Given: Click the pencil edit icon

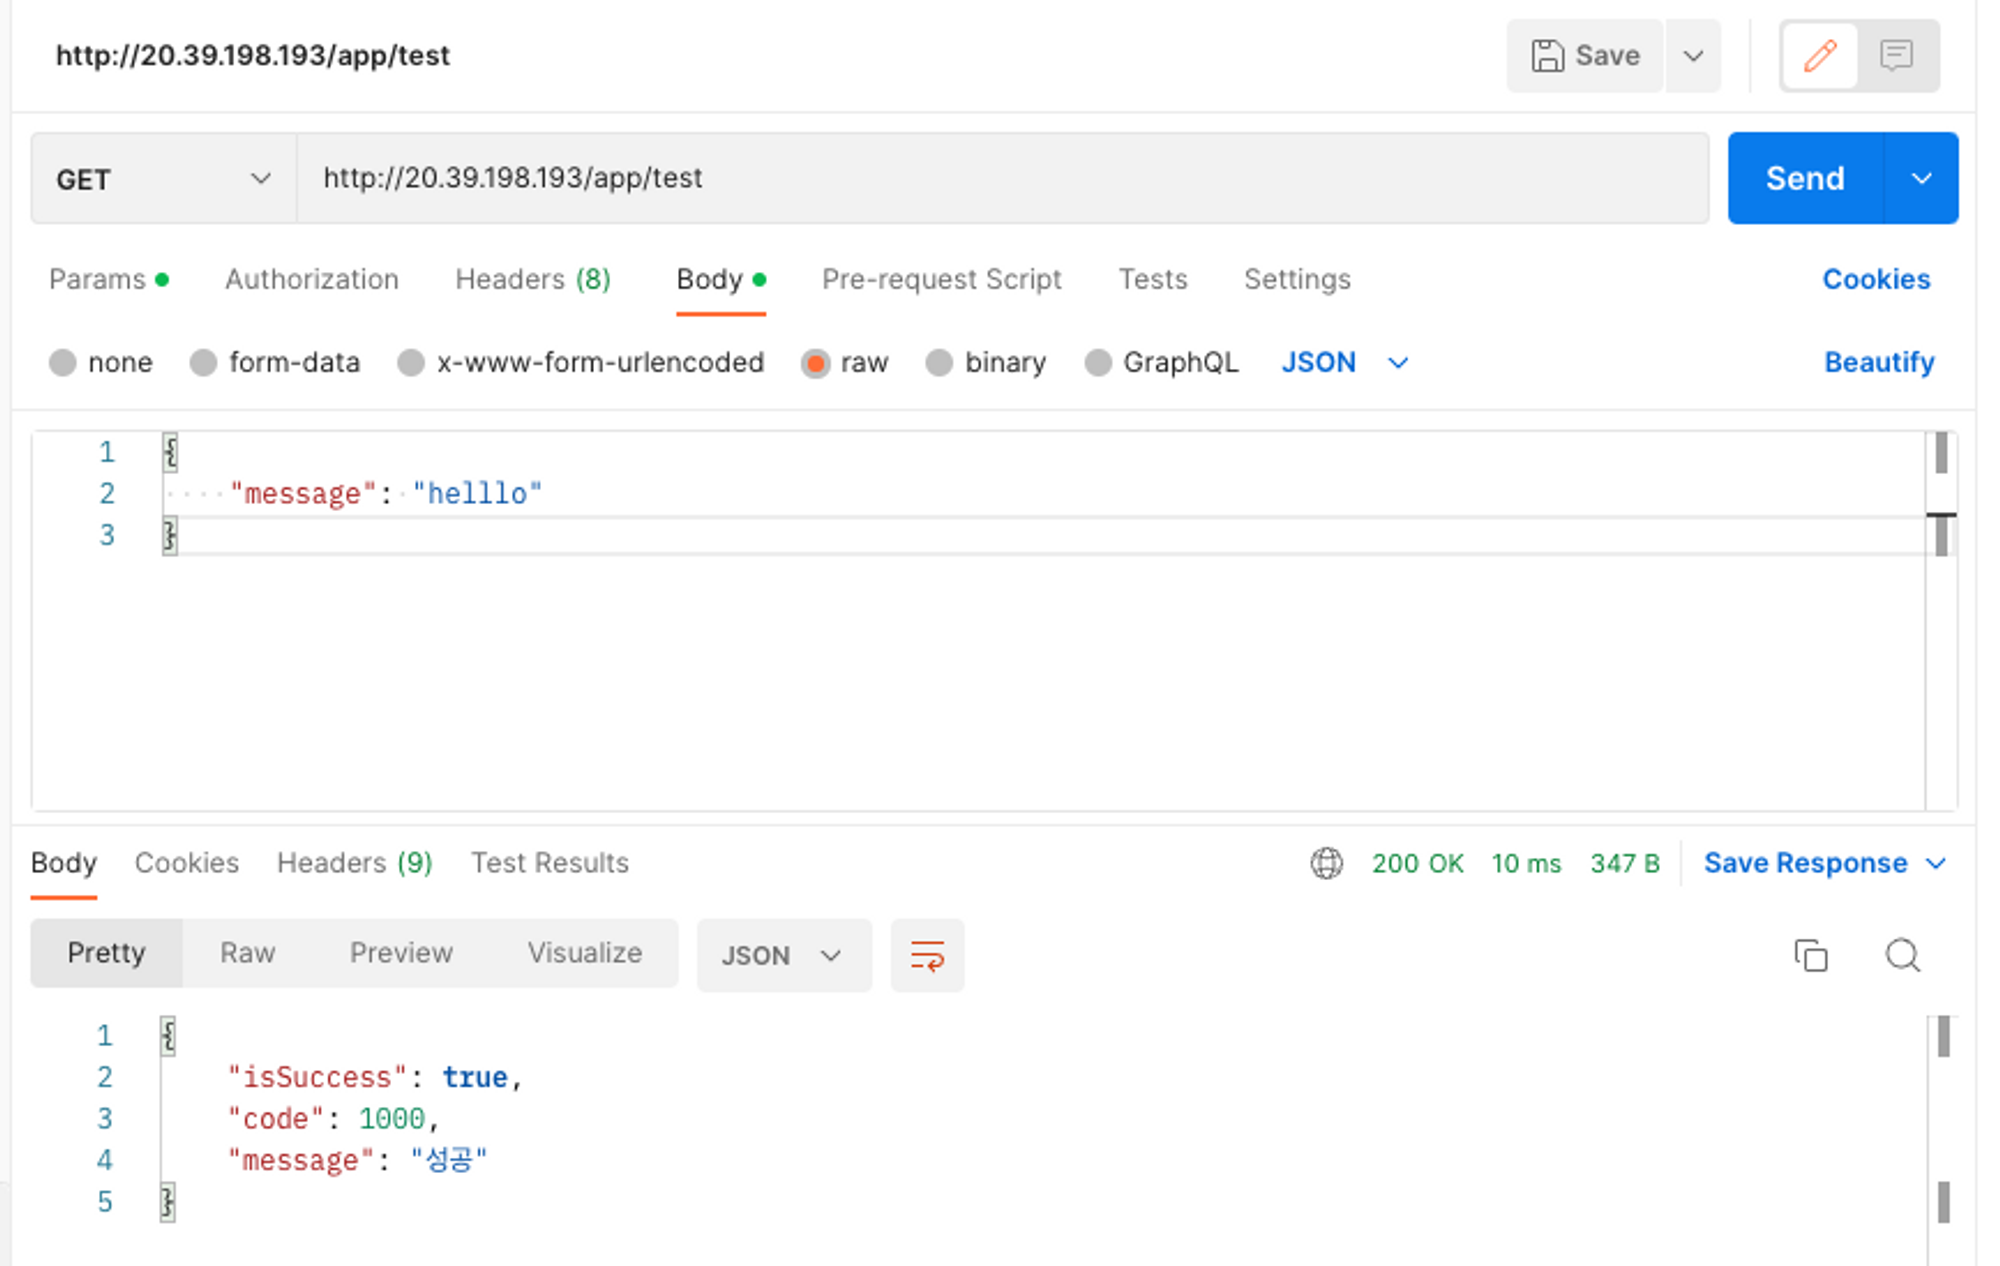Looking at the screenshot, I should click(x=1819, y=56).
